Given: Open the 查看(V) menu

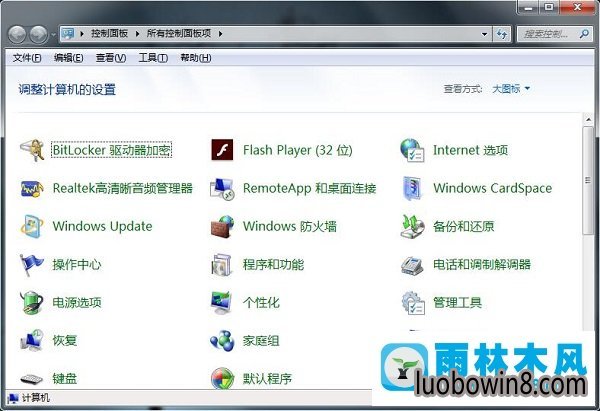Looking at the screenshot, I should point(111,58).
